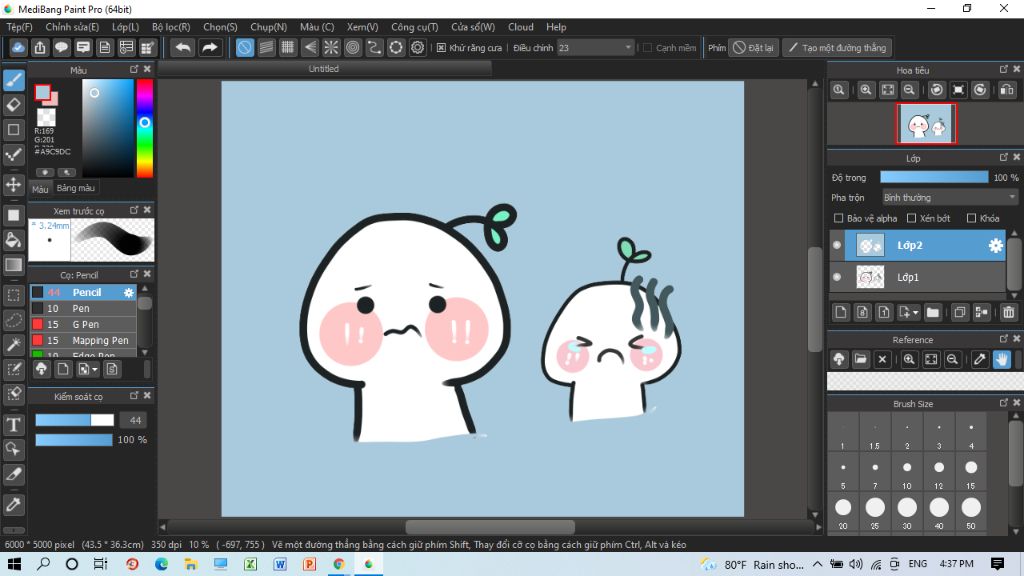Delete the selected layer with trash icon
The image size is (1024, 576).
pos(1009,312)
